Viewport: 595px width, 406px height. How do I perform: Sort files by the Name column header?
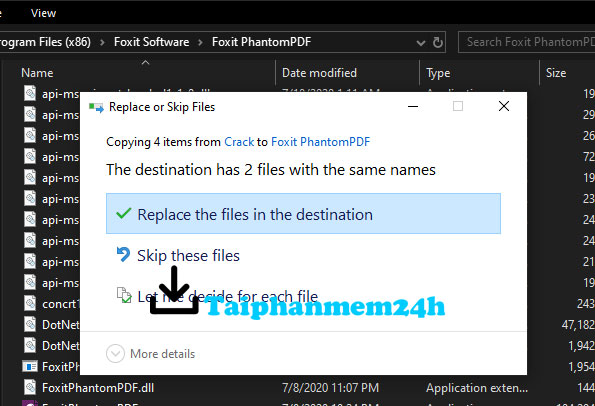[37, 72]
